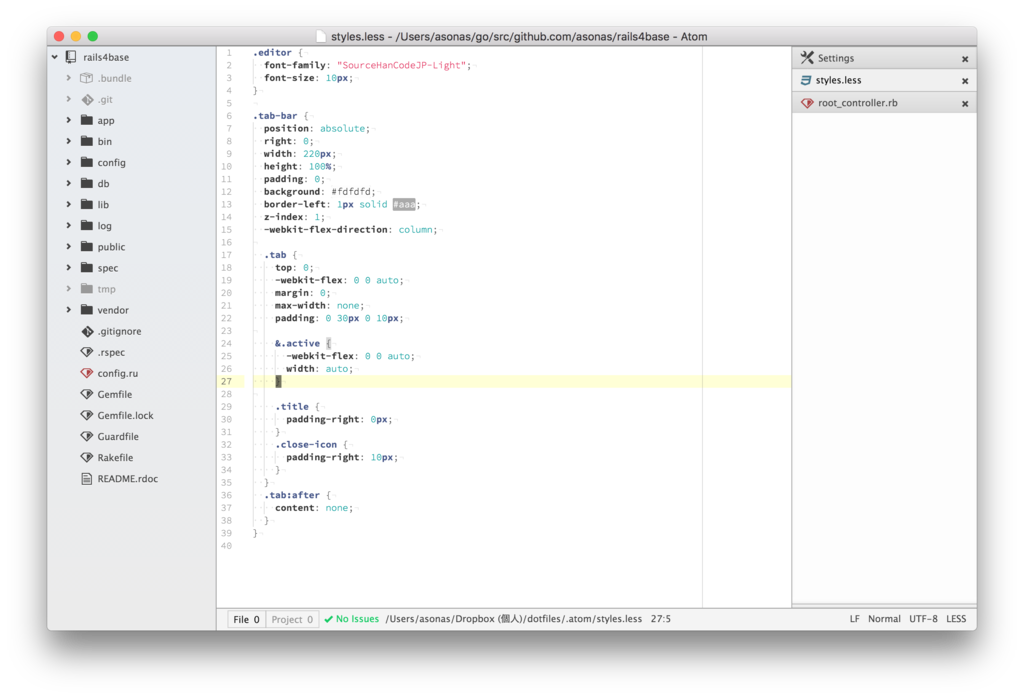Screen dimensions: 1024x698
Task: Change the LESS grammar selector
Action: click(x=956, y=619)
